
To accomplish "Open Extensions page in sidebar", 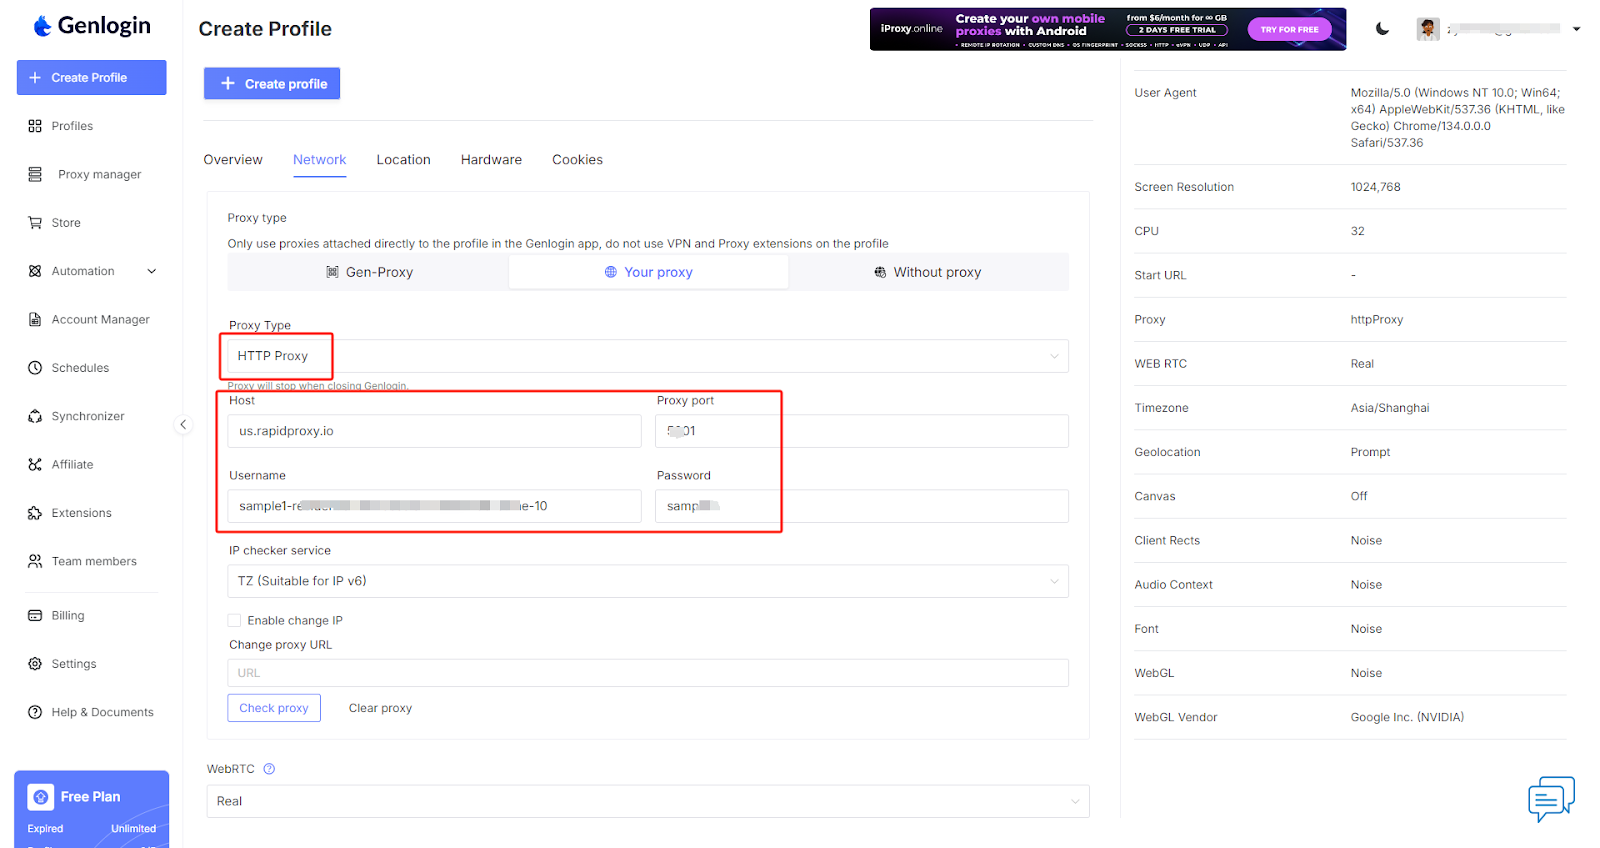I will (x=81, y=513).
